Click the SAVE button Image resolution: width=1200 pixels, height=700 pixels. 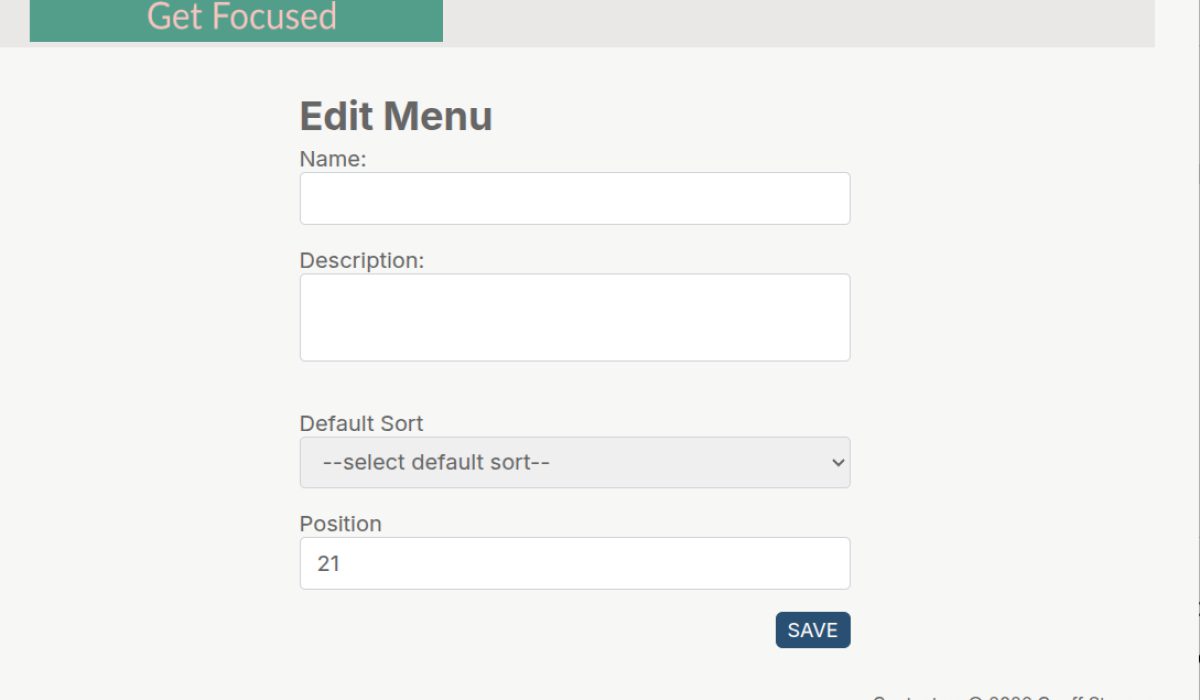(812, 630)
